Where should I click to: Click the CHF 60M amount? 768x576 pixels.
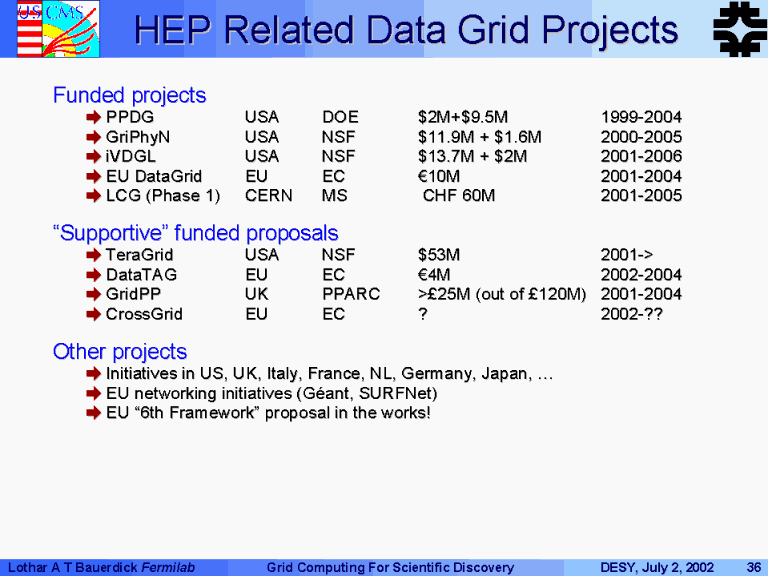[459, 196]
